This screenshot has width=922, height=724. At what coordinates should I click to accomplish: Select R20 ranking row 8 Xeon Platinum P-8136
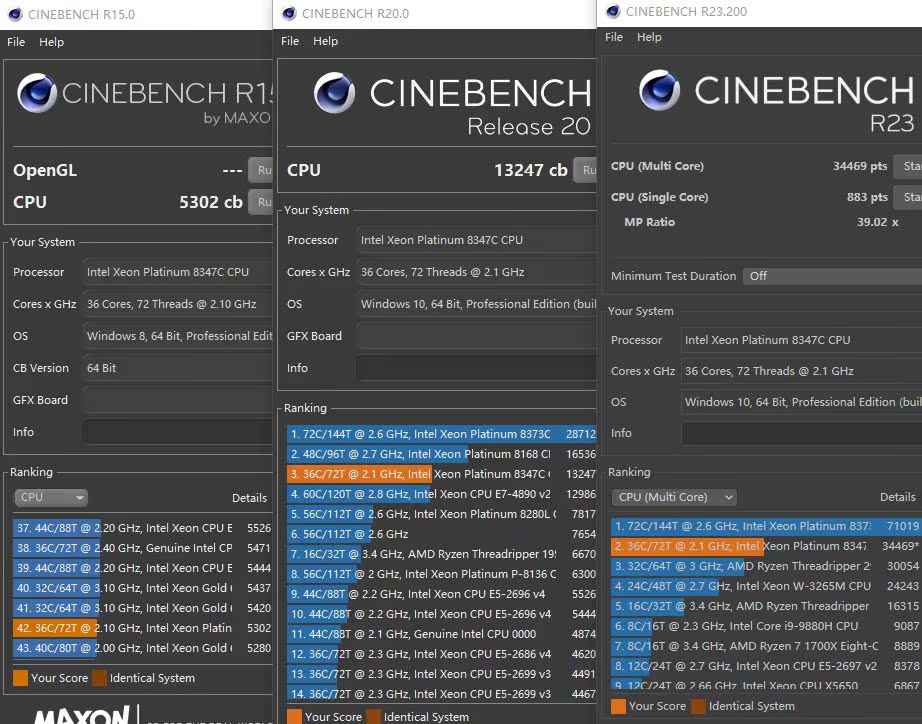[x=442, y=574]
